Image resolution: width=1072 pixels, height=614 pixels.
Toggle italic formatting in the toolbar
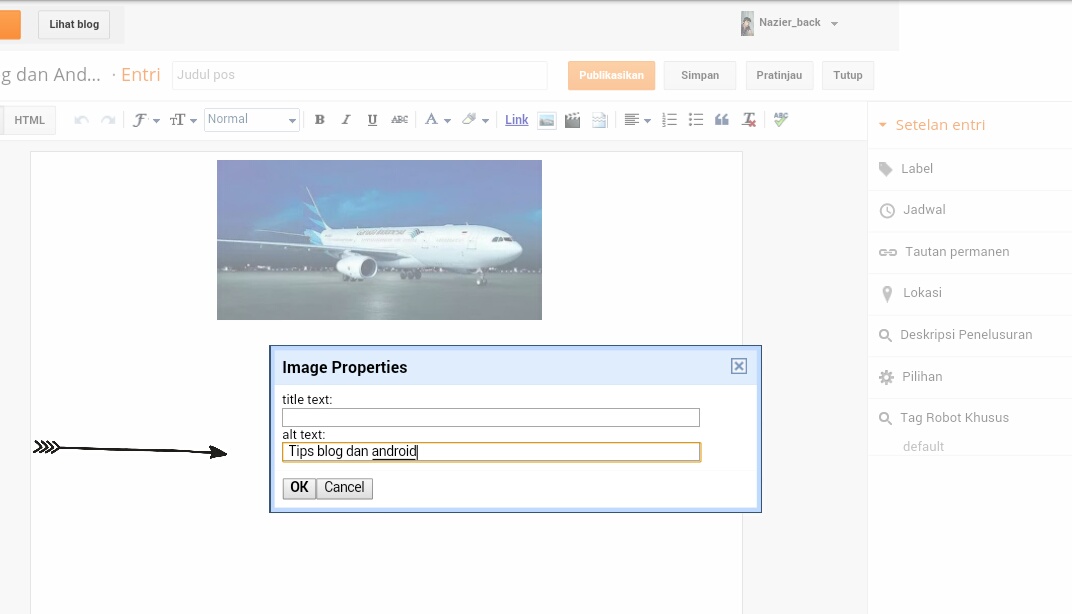coord(346,120)
